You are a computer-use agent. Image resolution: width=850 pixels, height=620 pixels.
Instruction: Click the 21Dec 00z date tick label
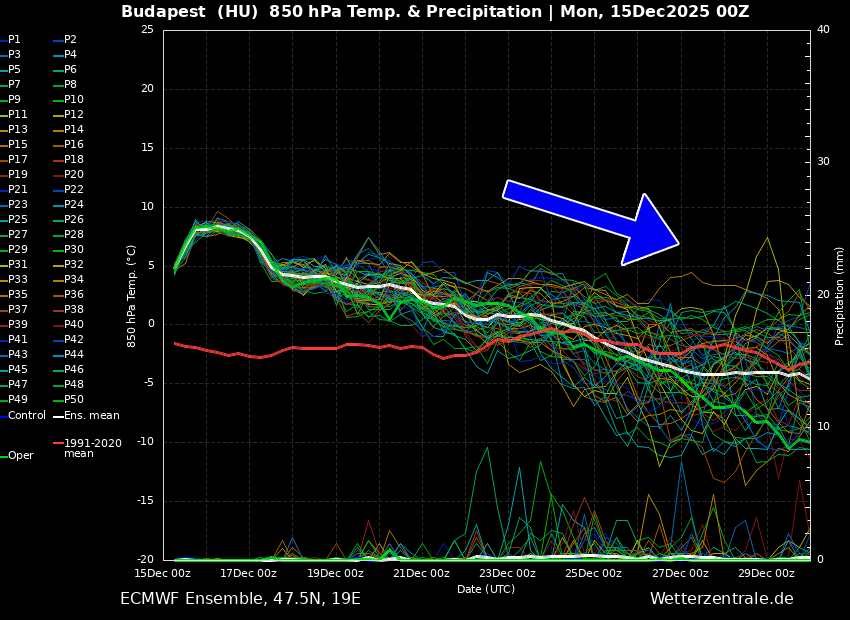tap(421, 574)
